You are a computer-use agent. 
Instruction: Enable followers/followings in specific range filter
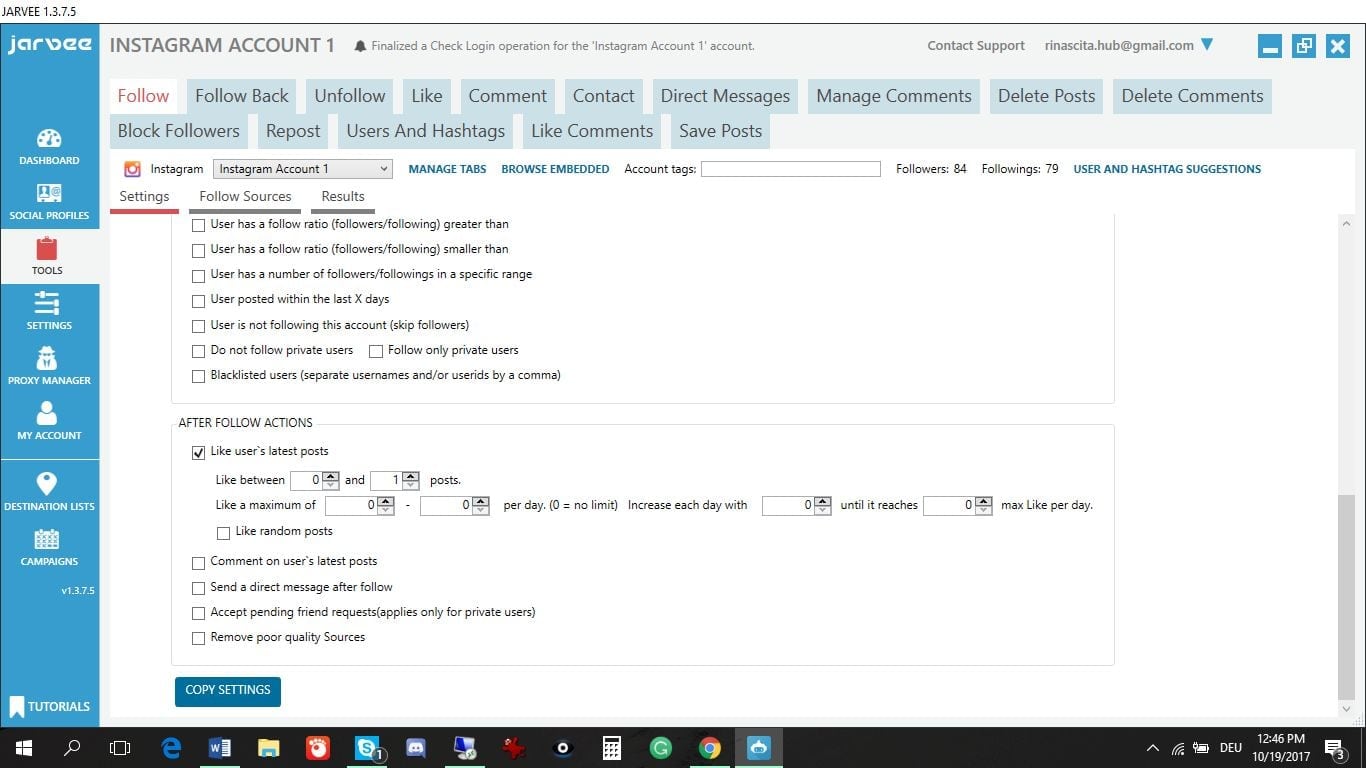click(198, 275)
